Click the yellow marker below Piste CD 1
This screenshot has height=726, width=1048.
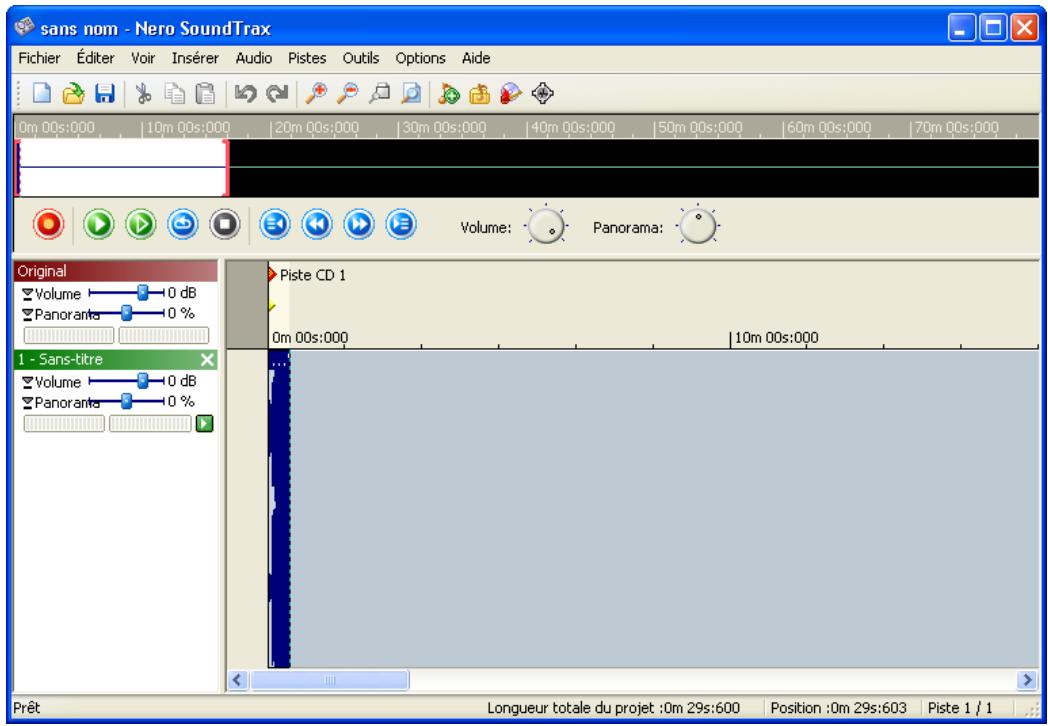point(271,307)
